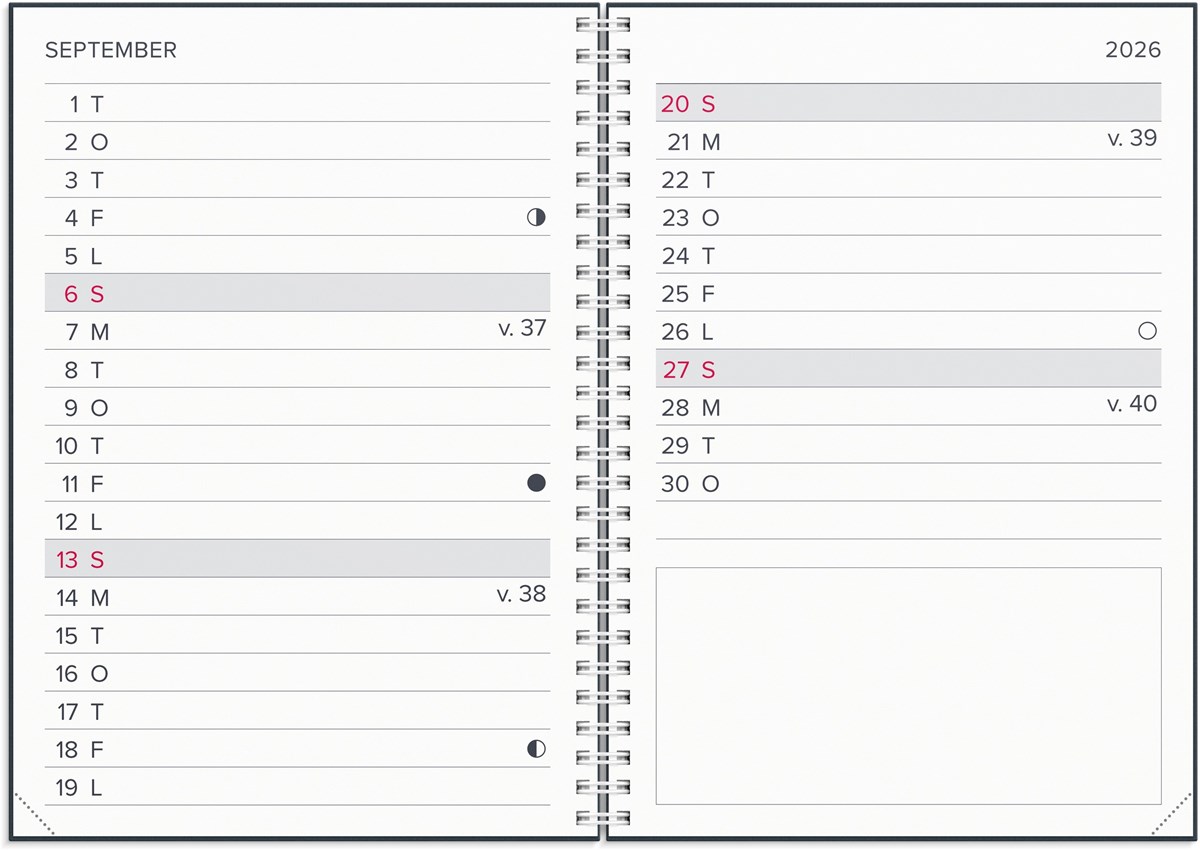Select week label v. 37
The image size is (1200, 850).
pos(522,328)
